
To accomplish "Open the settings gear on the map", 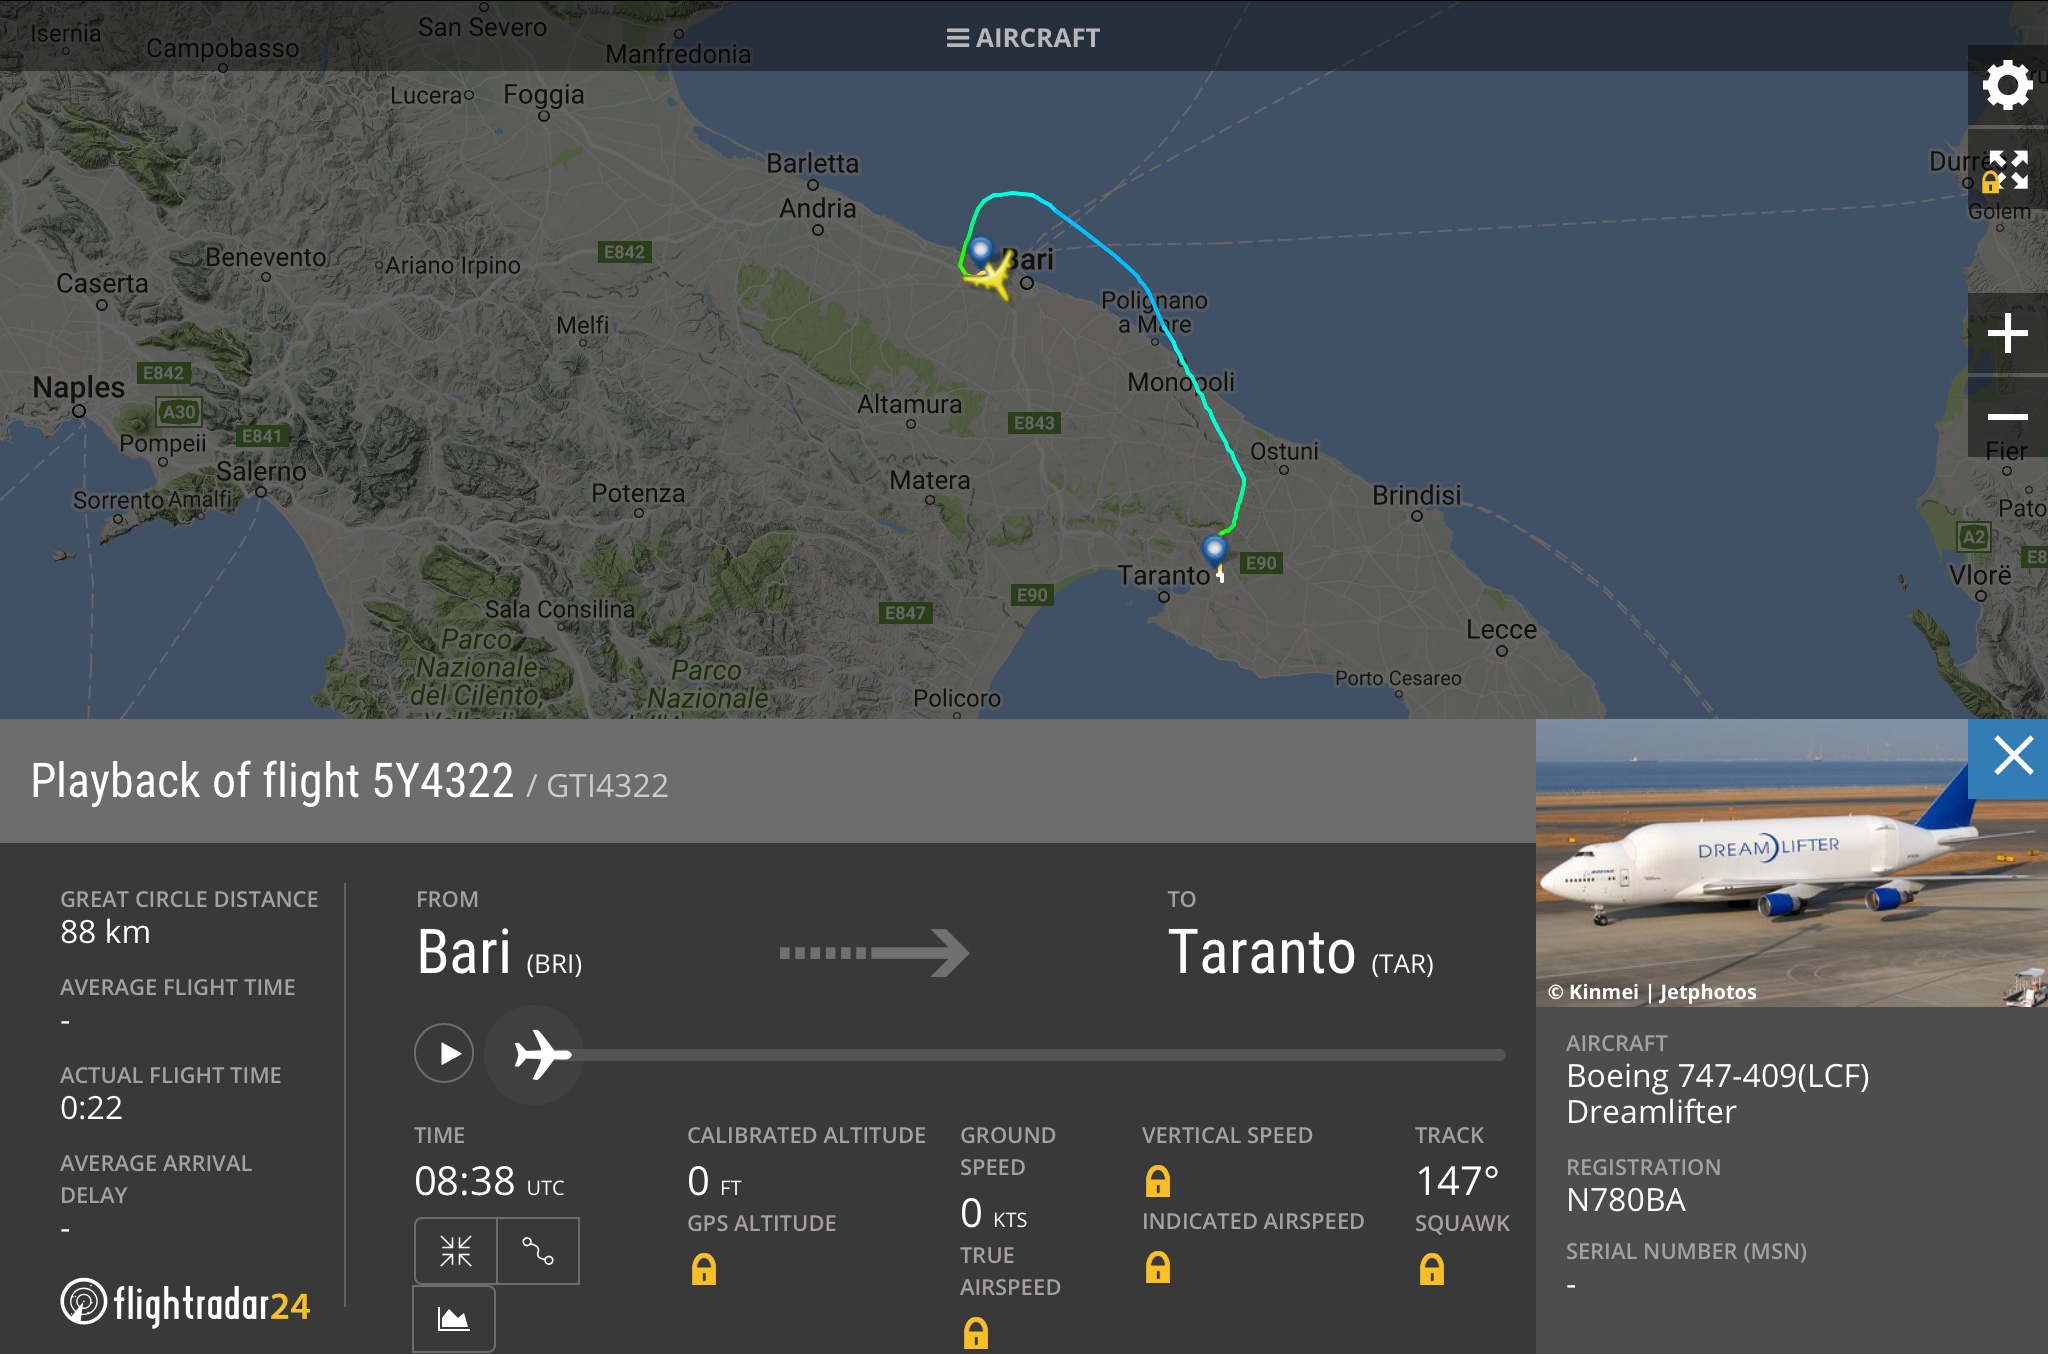I will click(2007, 85).
